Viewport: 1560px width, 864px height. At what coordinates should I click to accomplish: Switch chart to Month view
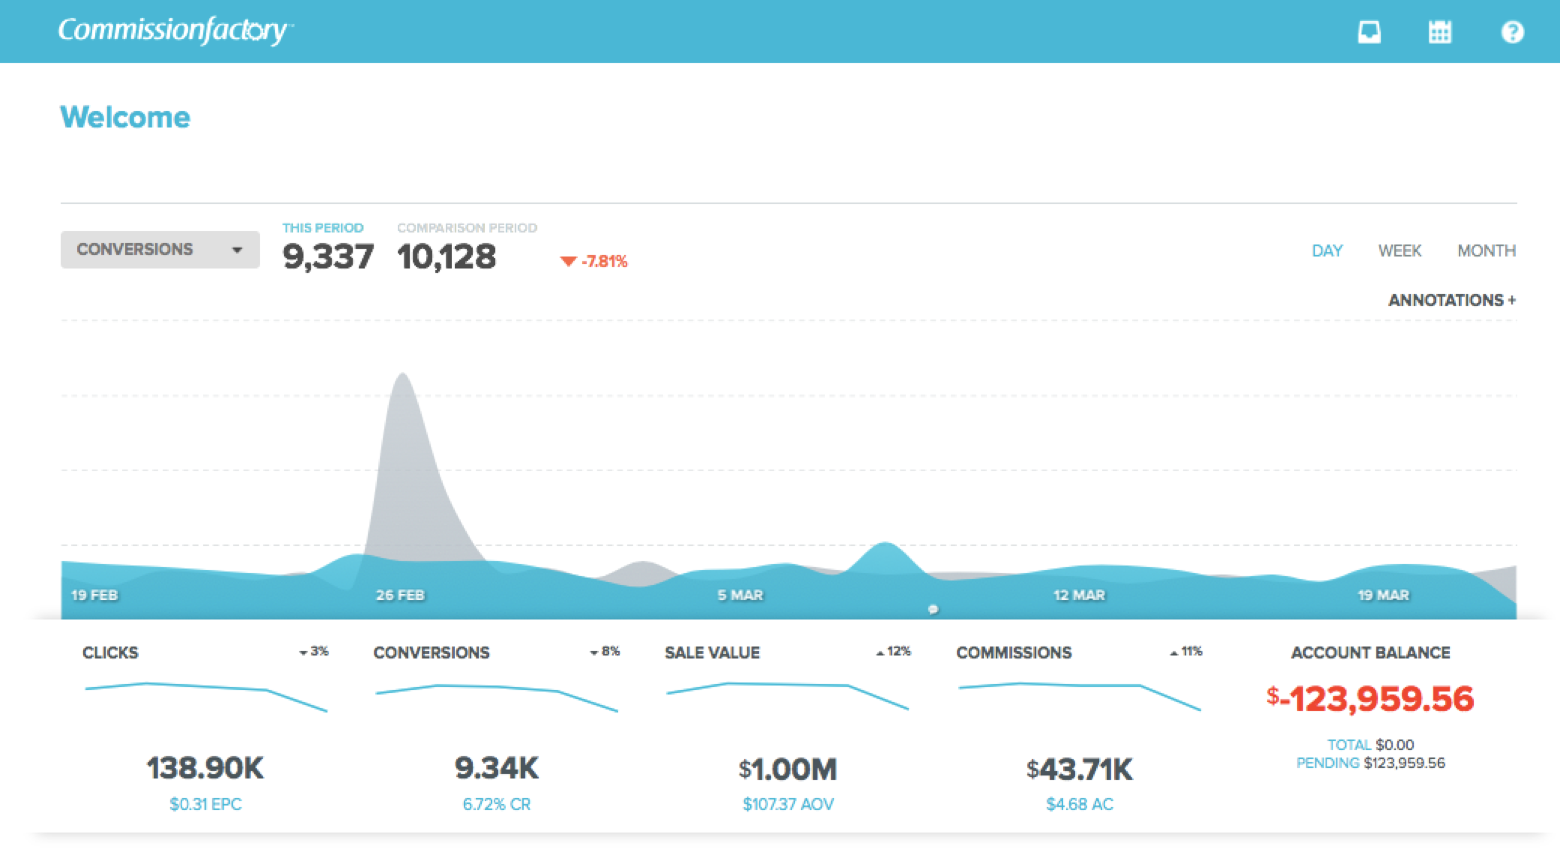tap(1486, 251)
